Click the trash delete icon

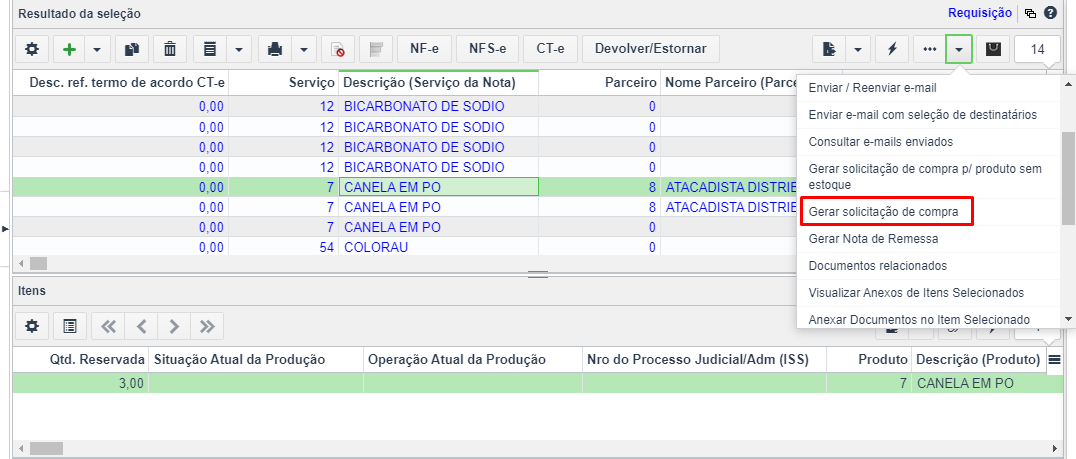click(169, 49)
